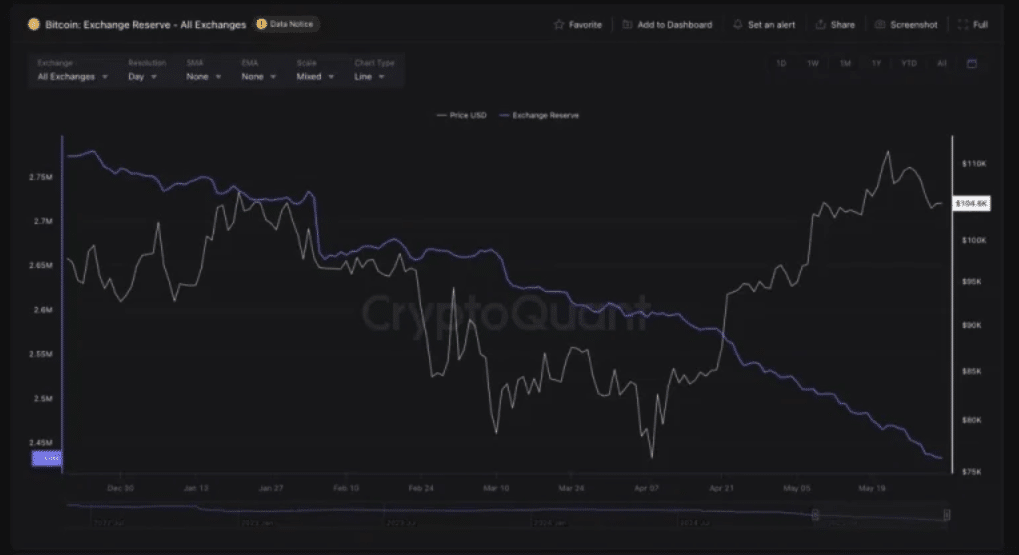Click the alert bell icon
The height and width of the screenshot is (555, 1019).
click(x=738, y=25)
